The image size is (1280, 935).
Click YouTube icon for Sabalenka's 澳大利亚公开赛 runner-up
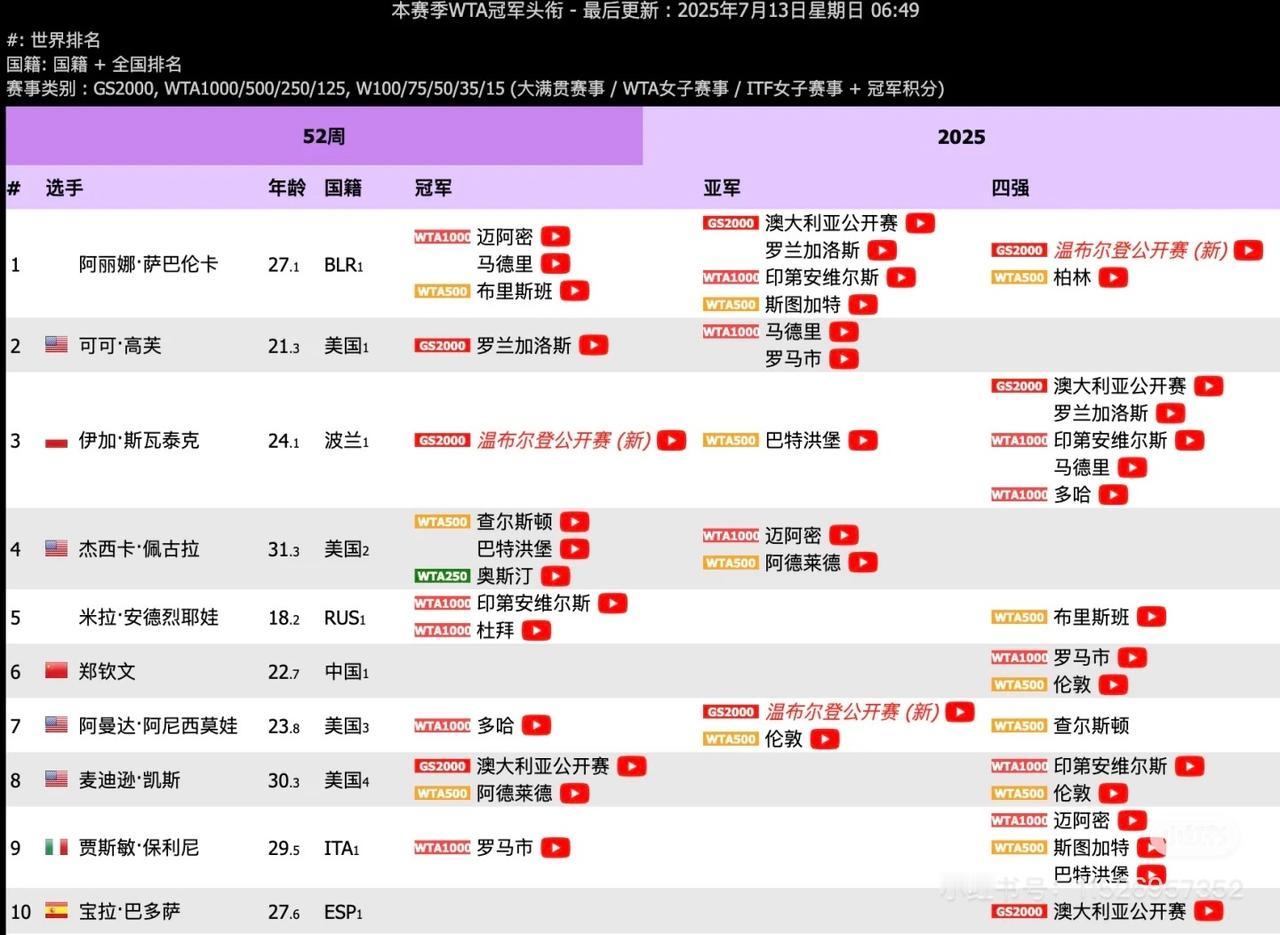(x=920, y=223)
